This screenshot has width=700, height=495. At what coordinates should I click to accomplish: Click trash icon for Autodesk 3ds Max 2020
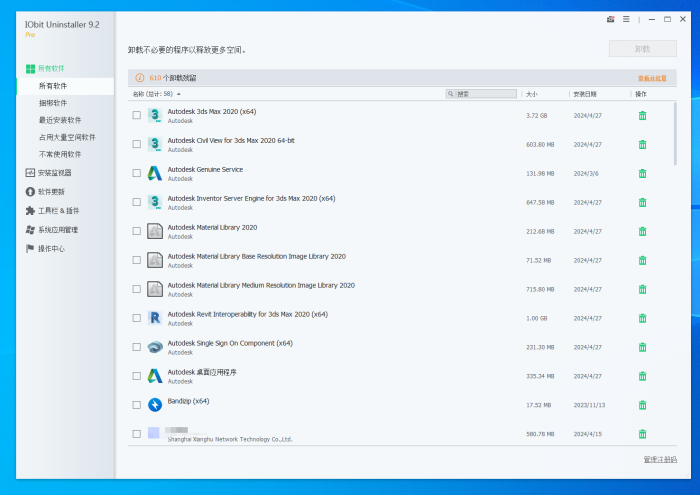tap(642, 115)
